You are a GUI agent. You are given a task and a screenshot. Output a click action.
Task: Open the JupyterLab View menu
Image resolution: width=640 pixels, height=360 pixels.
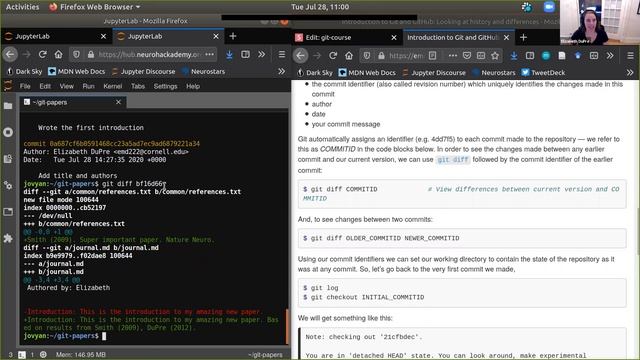[x=67, y=86]
